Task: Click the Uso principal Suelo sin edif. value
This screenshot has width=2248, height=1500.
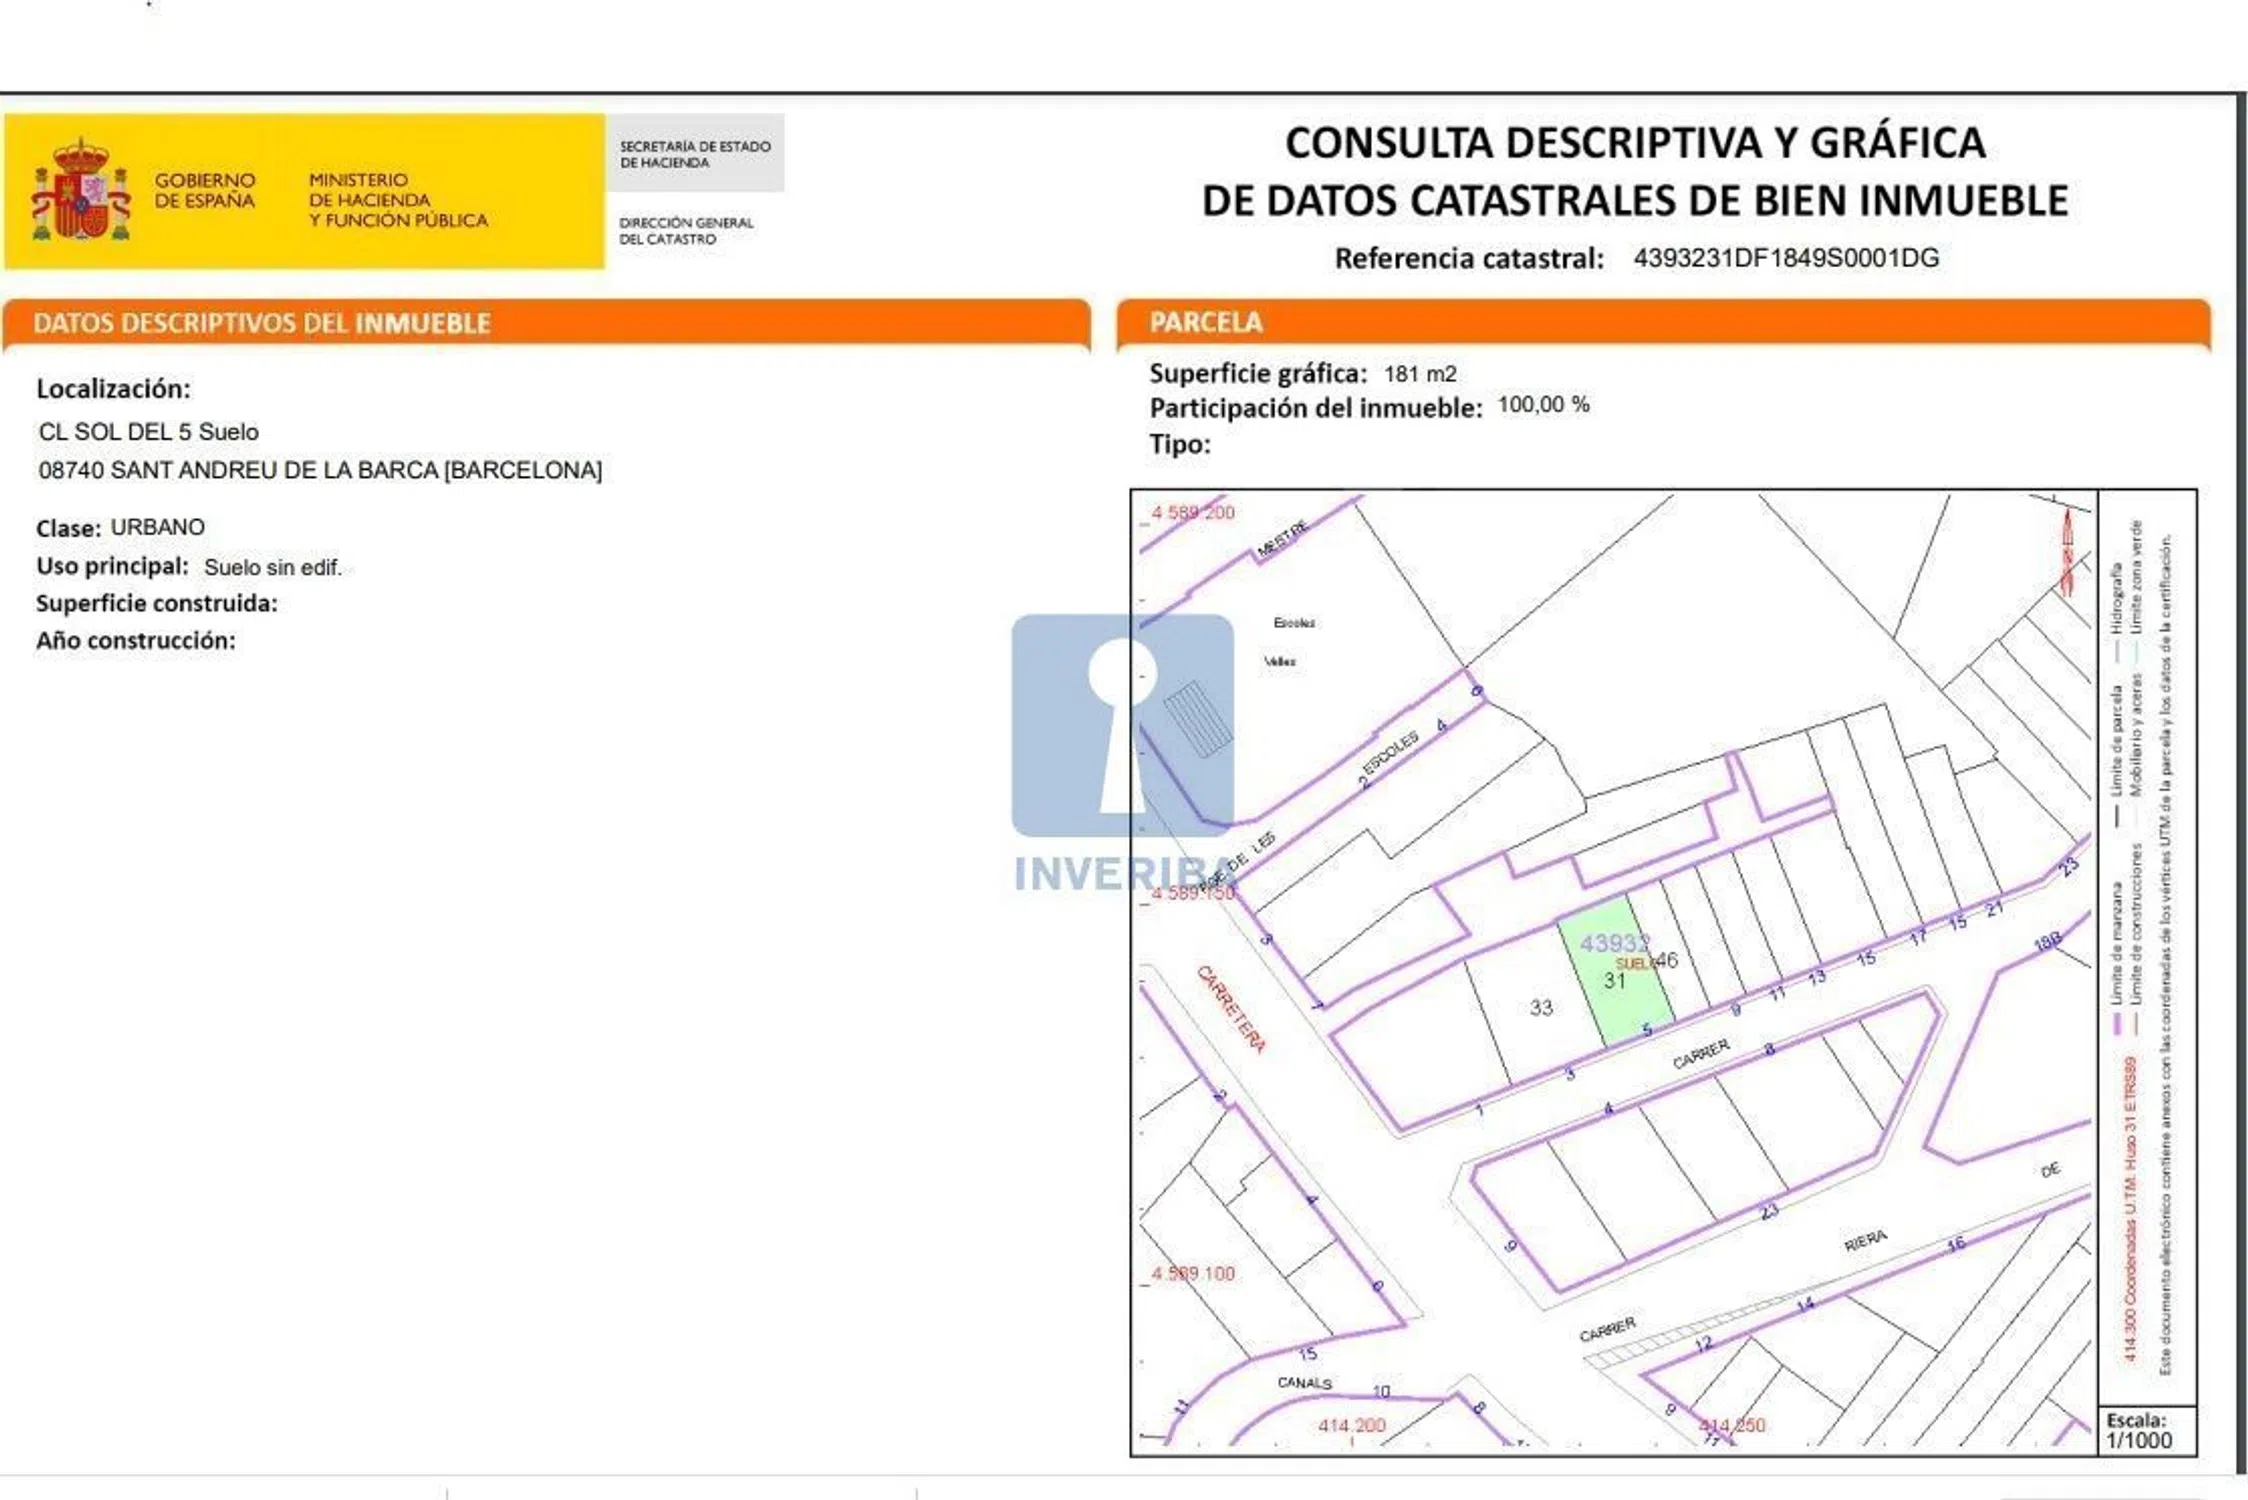Action: pos(272,568)
